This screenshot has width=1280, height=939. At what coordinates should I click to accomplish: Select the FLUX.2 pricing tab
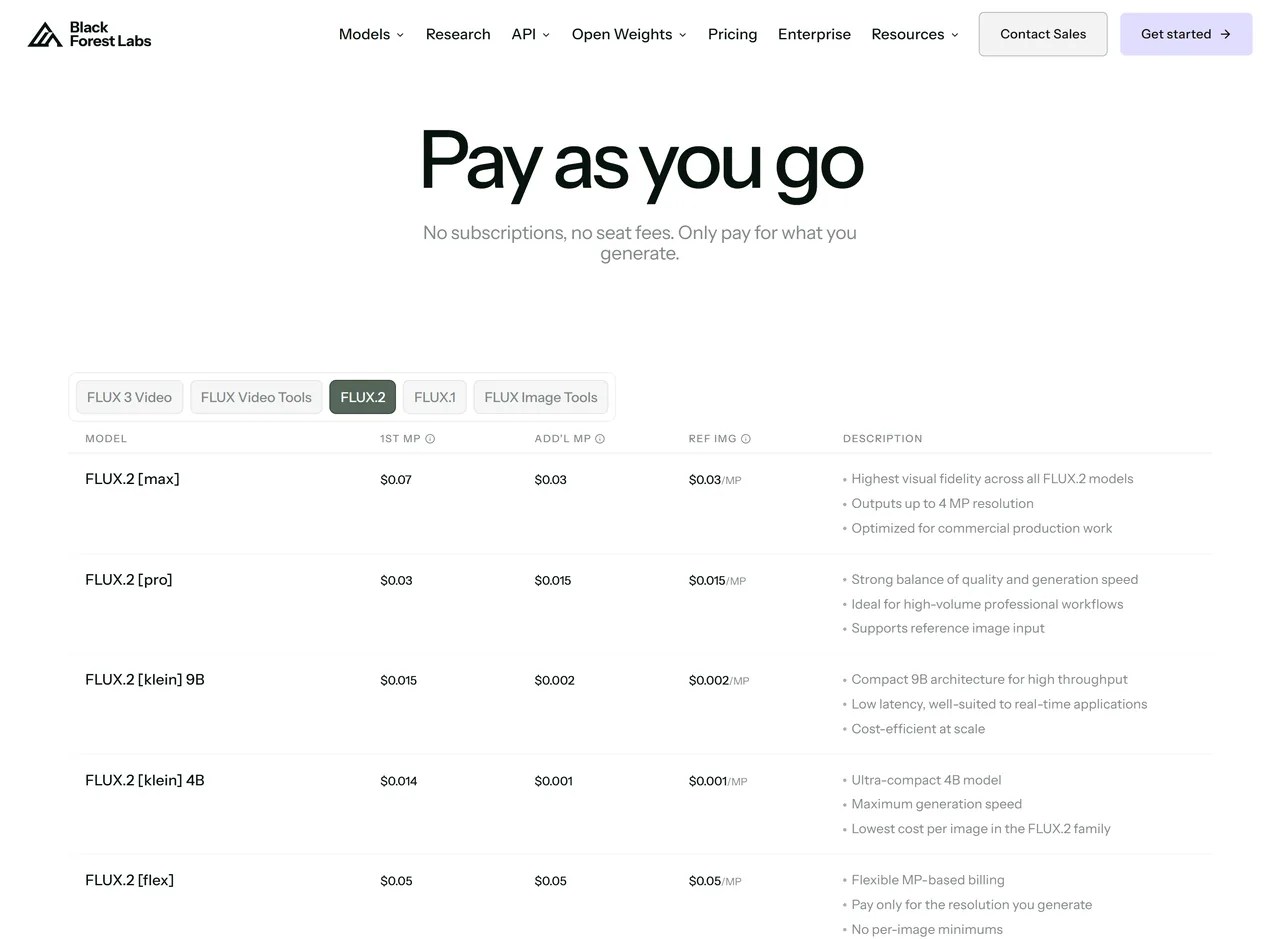[x=363, y=397]
